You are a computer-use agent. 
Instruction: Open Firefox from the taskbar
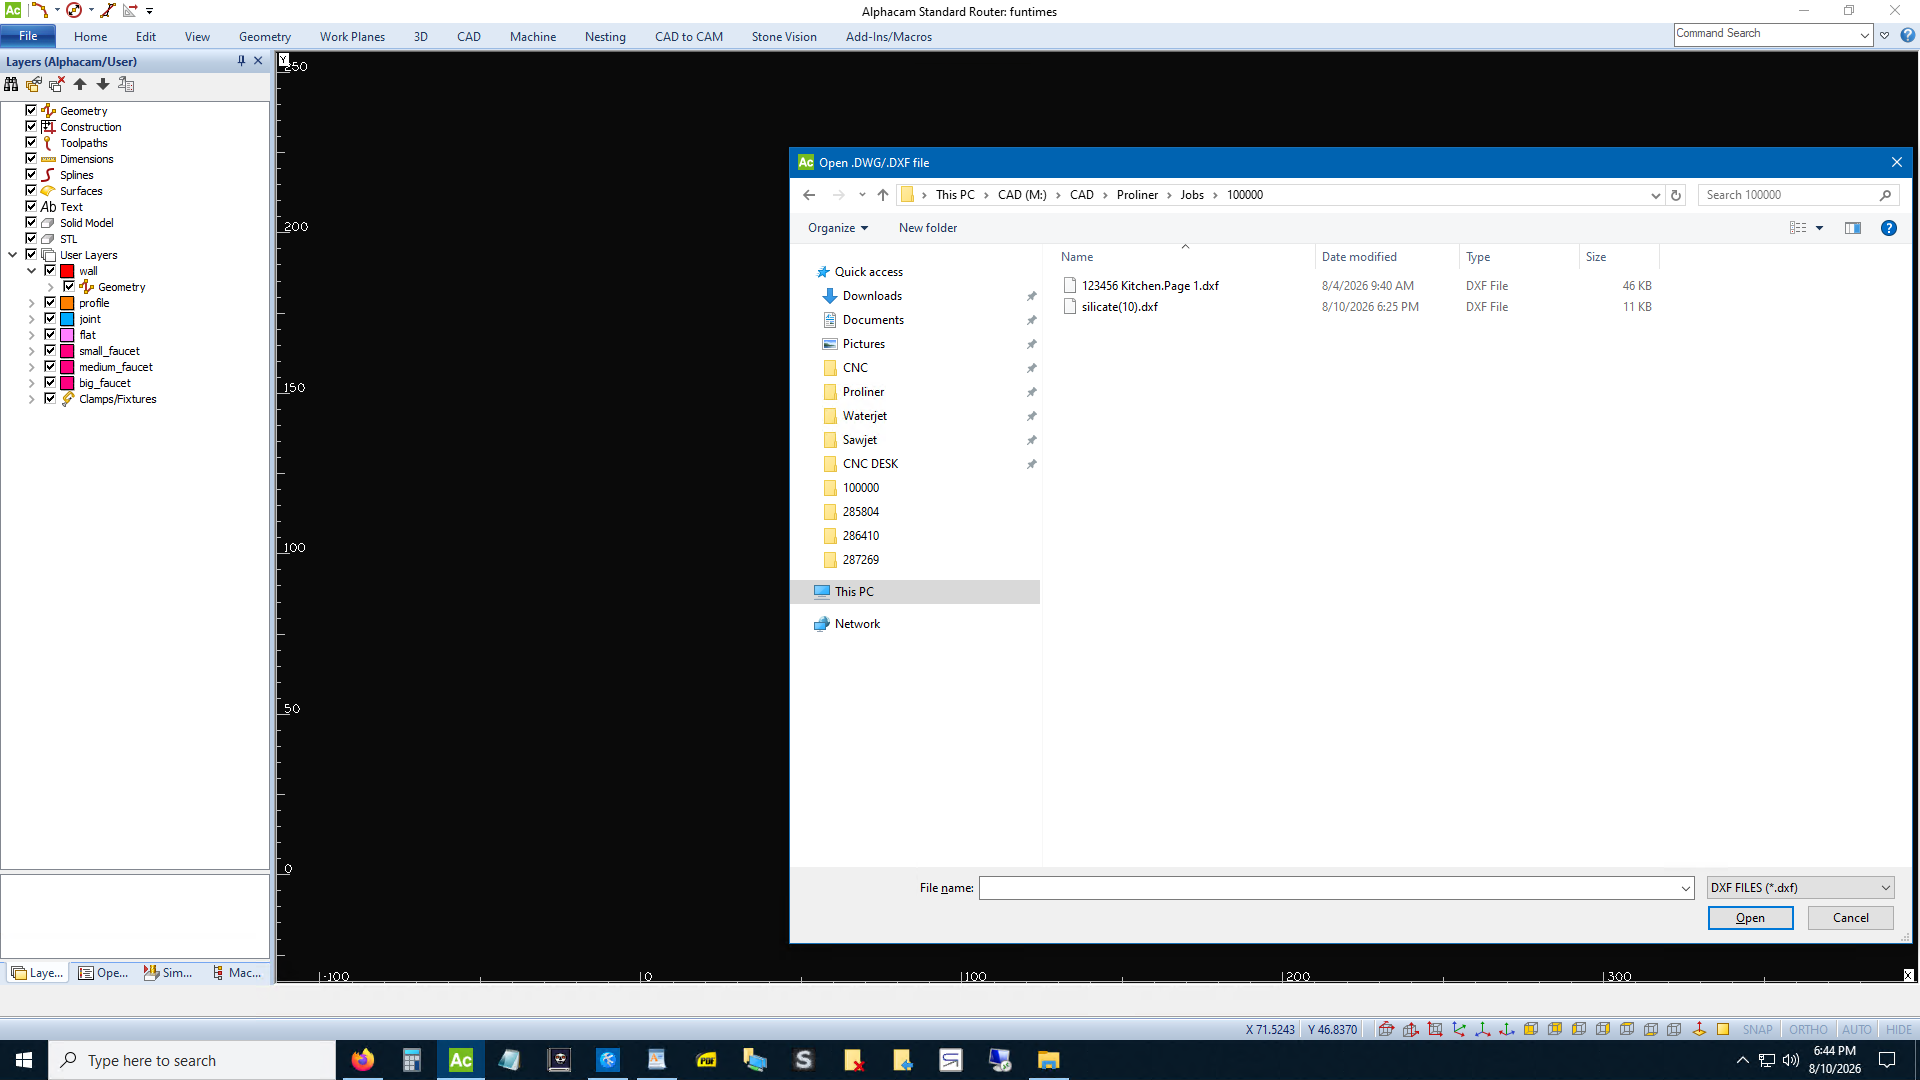362,1060
